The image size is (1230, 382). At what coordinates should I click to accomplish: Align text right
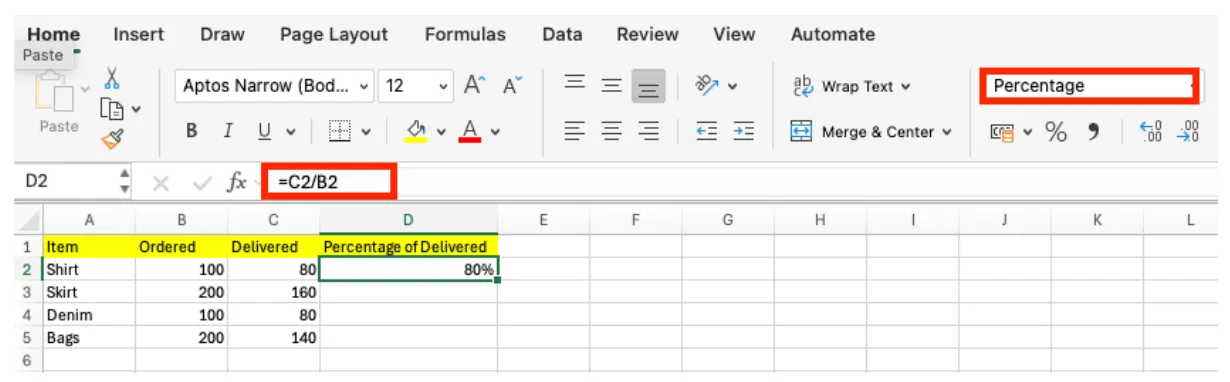649,131
